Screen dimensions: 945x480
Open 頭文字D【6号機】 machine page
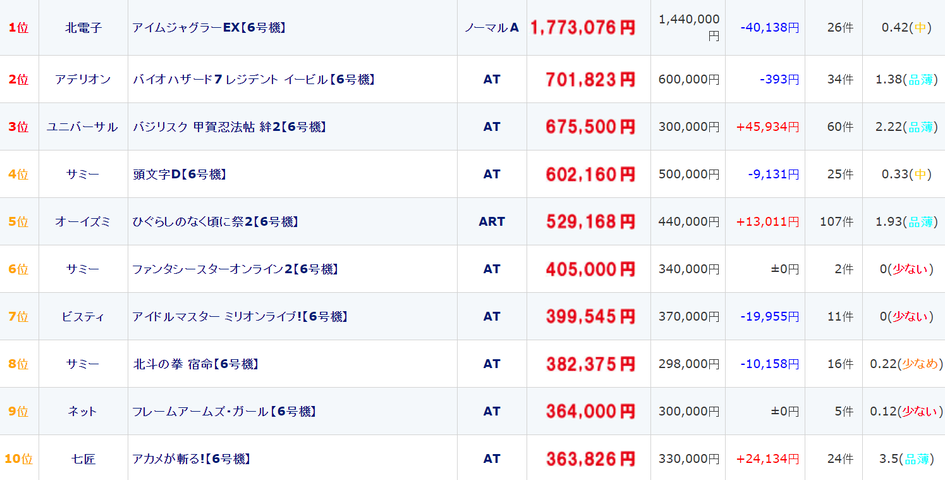[x=180, y=174]
